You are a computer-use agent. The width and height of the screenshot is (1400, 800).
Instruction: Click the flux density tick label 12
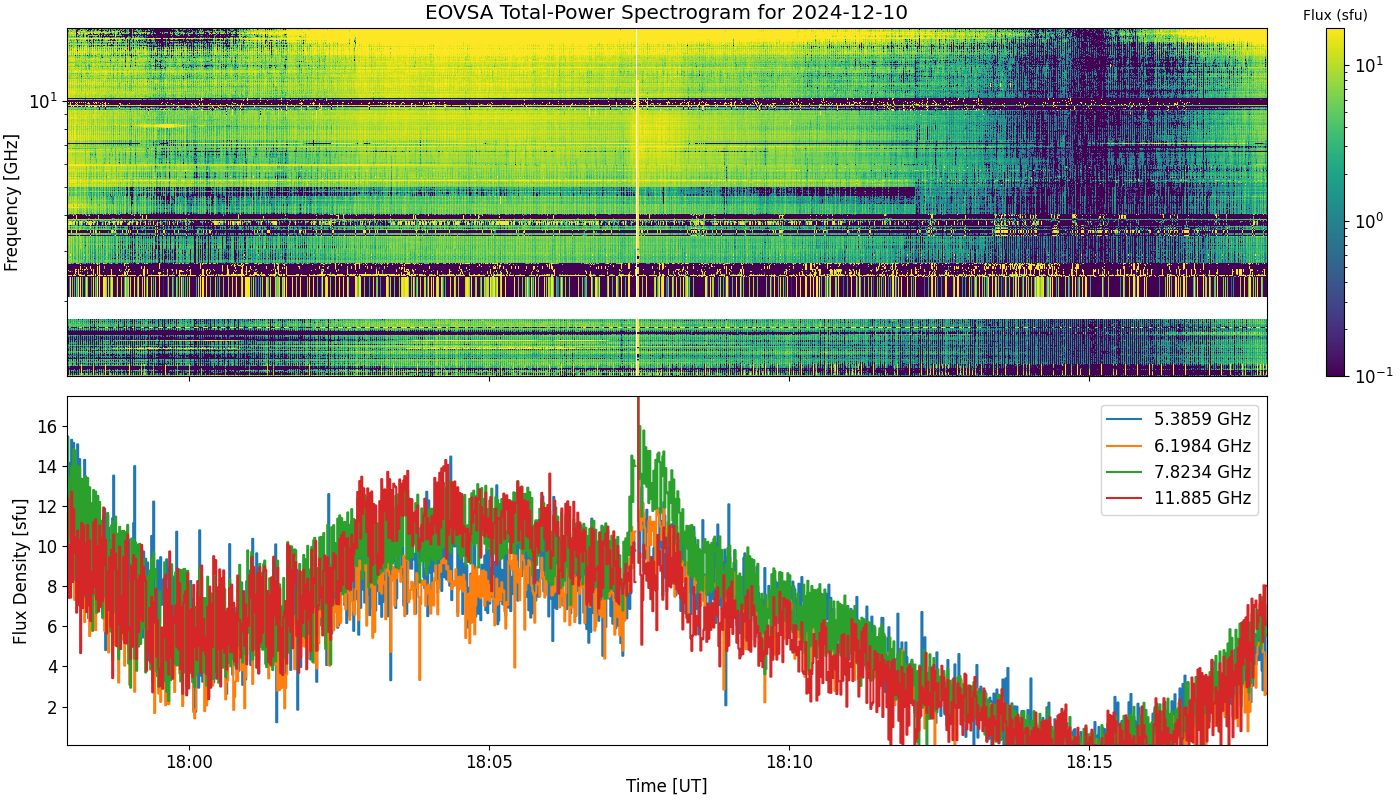pyautogui.click(x=48, y=506)
